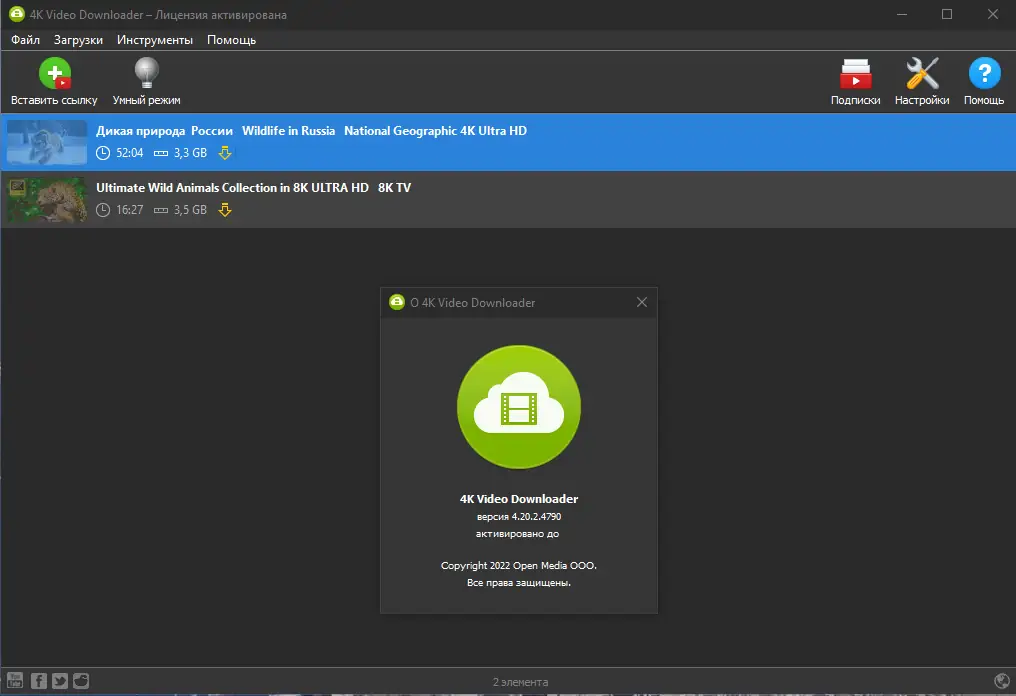Close the О 4K Video Downloader dialog
The width and height of the screenshot is (1016, 696).
point(641,302)
